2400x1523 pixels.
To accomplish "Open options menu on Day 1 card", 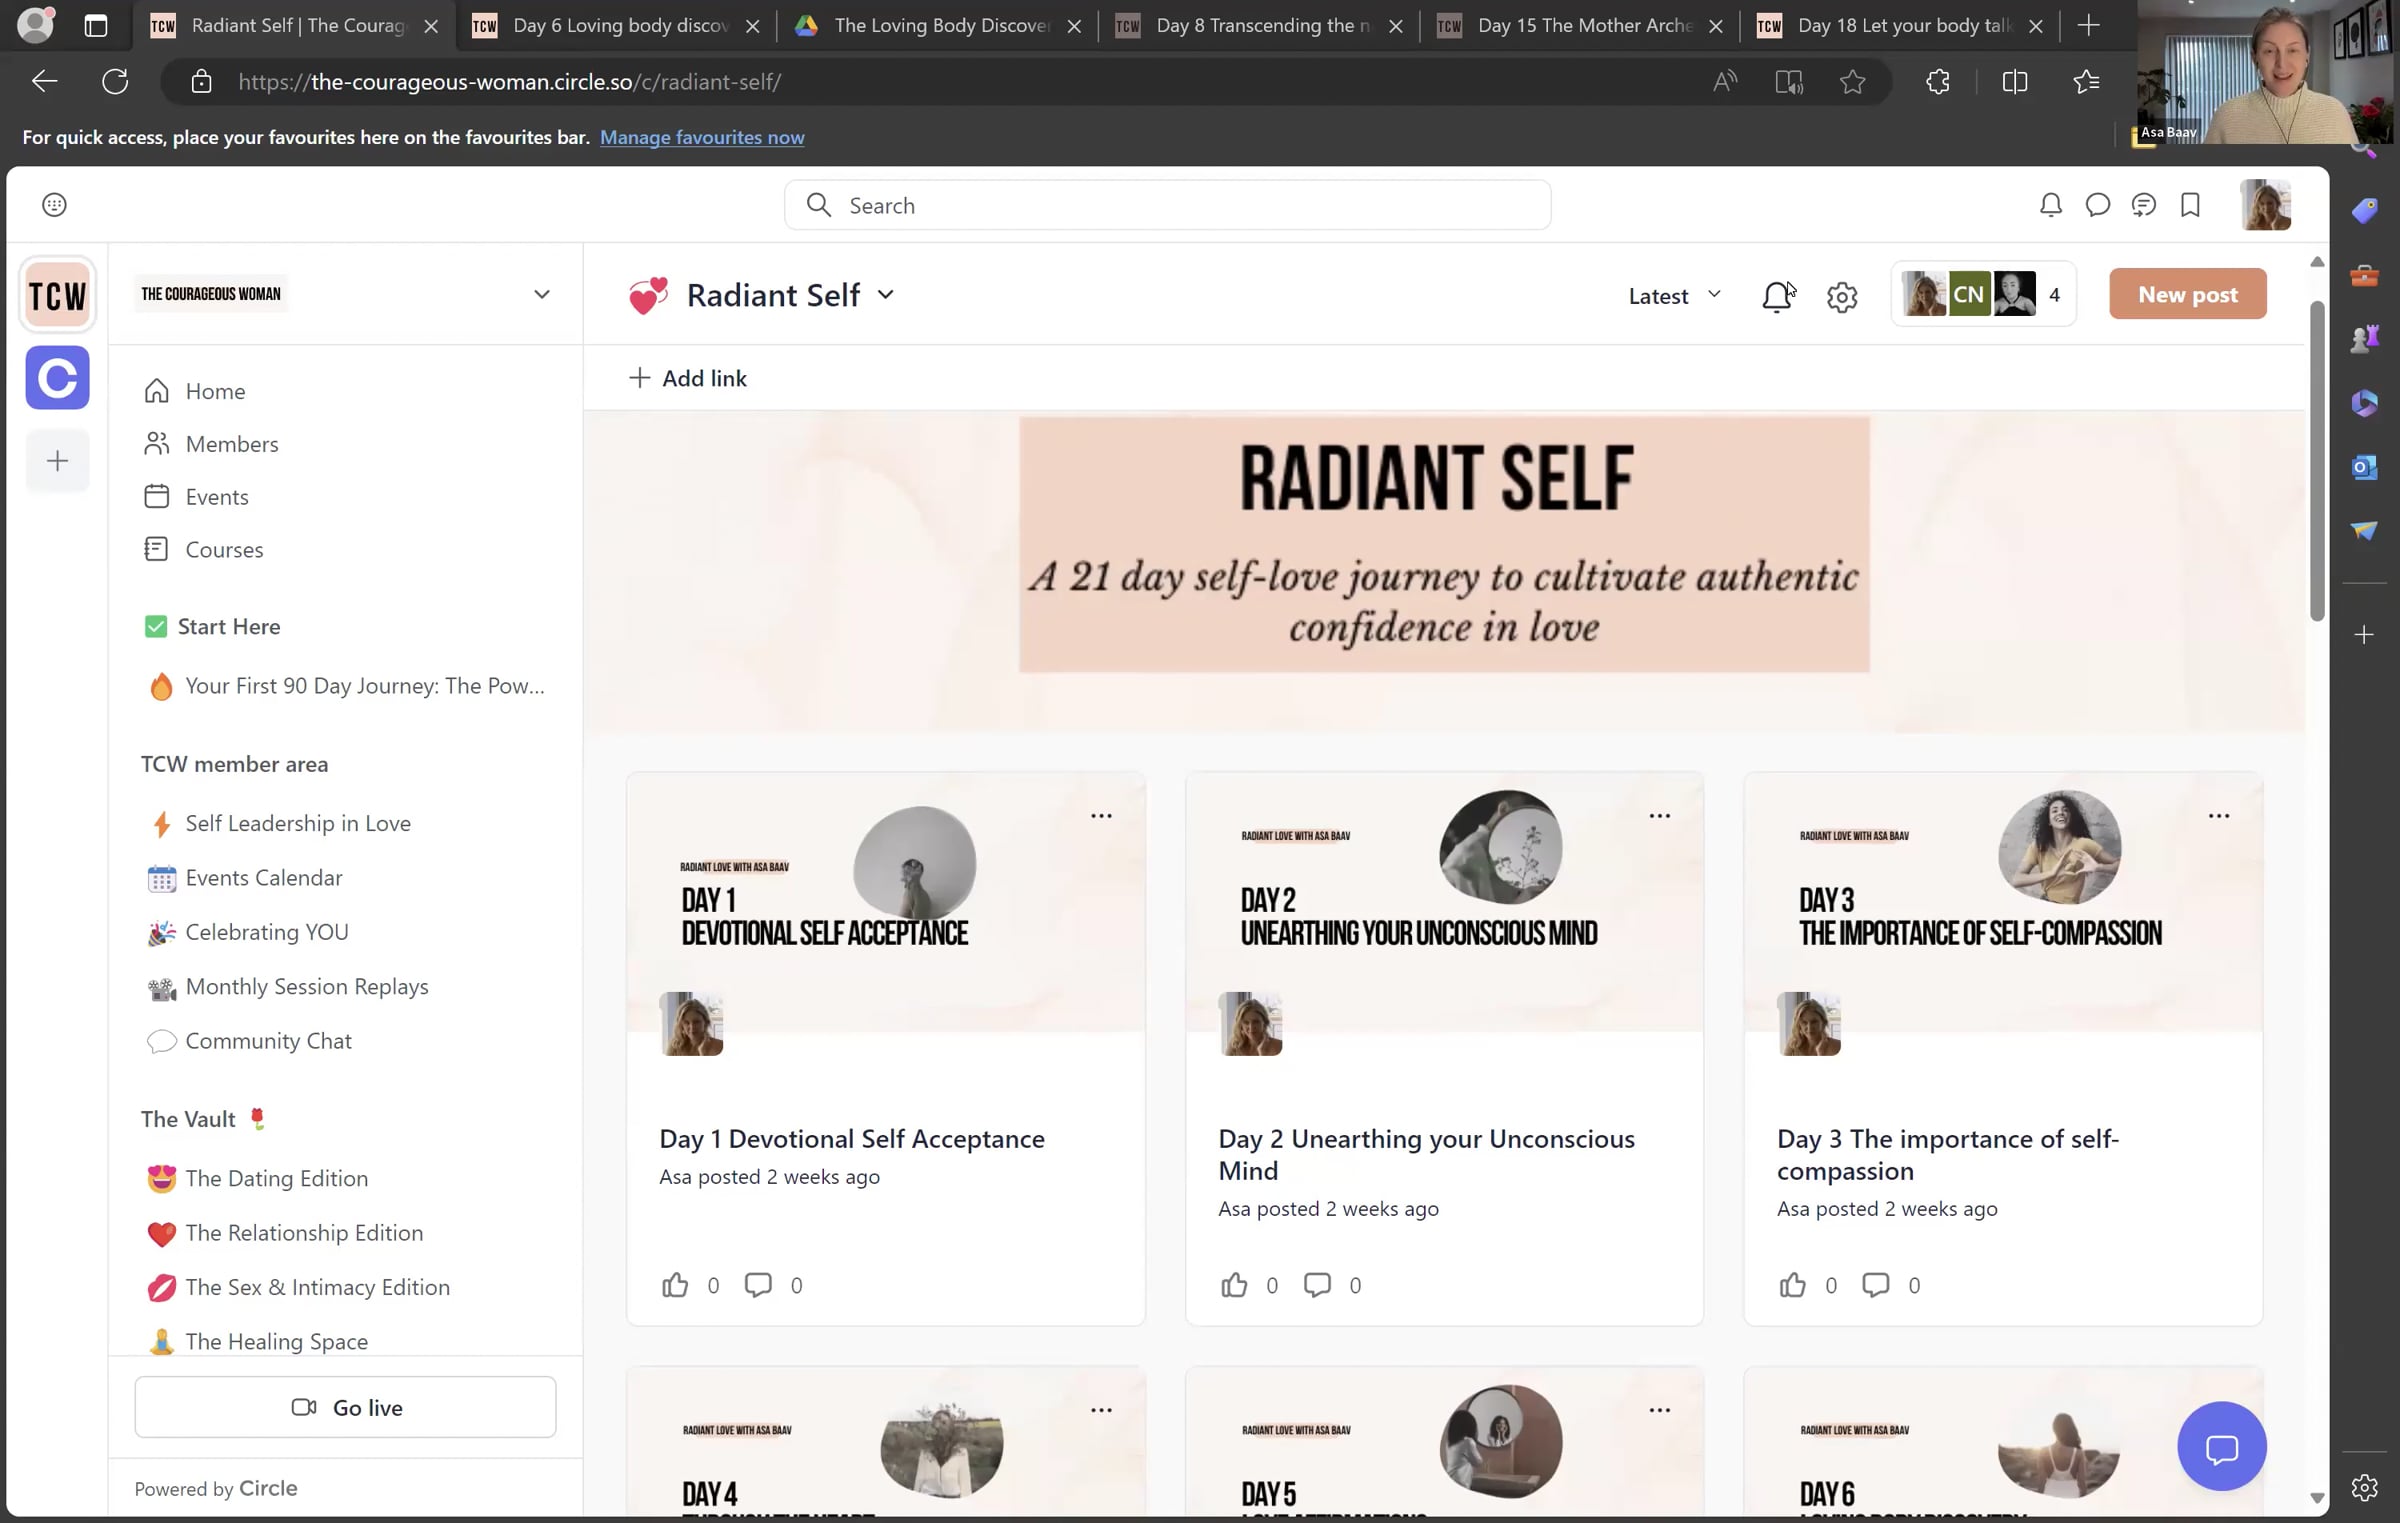I will click(x=1101, y=816).
